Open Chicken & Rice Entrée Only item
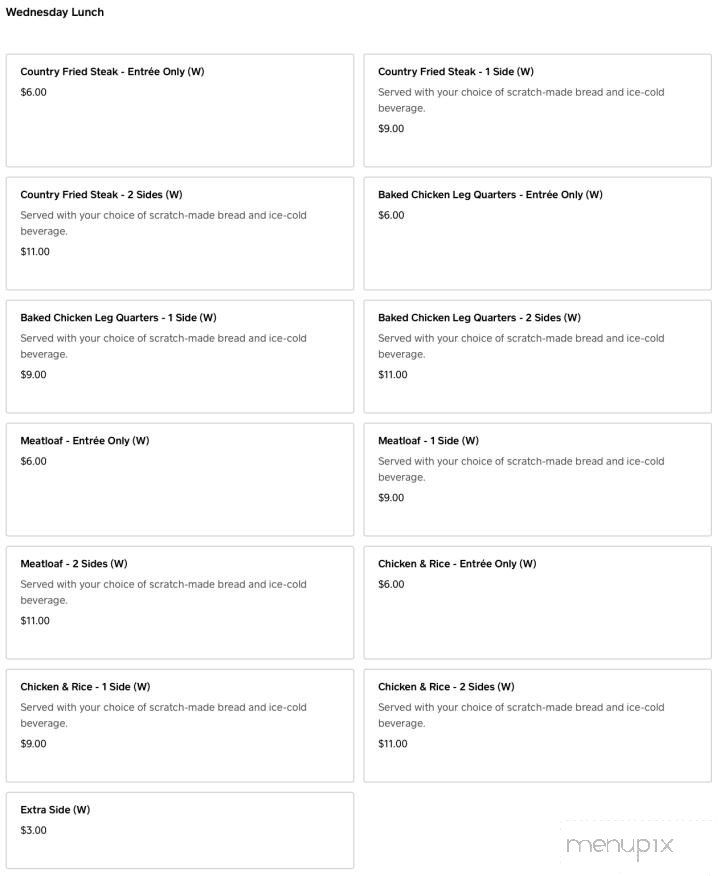This screenshot has height=876, width=720. [x=537, y=602]
